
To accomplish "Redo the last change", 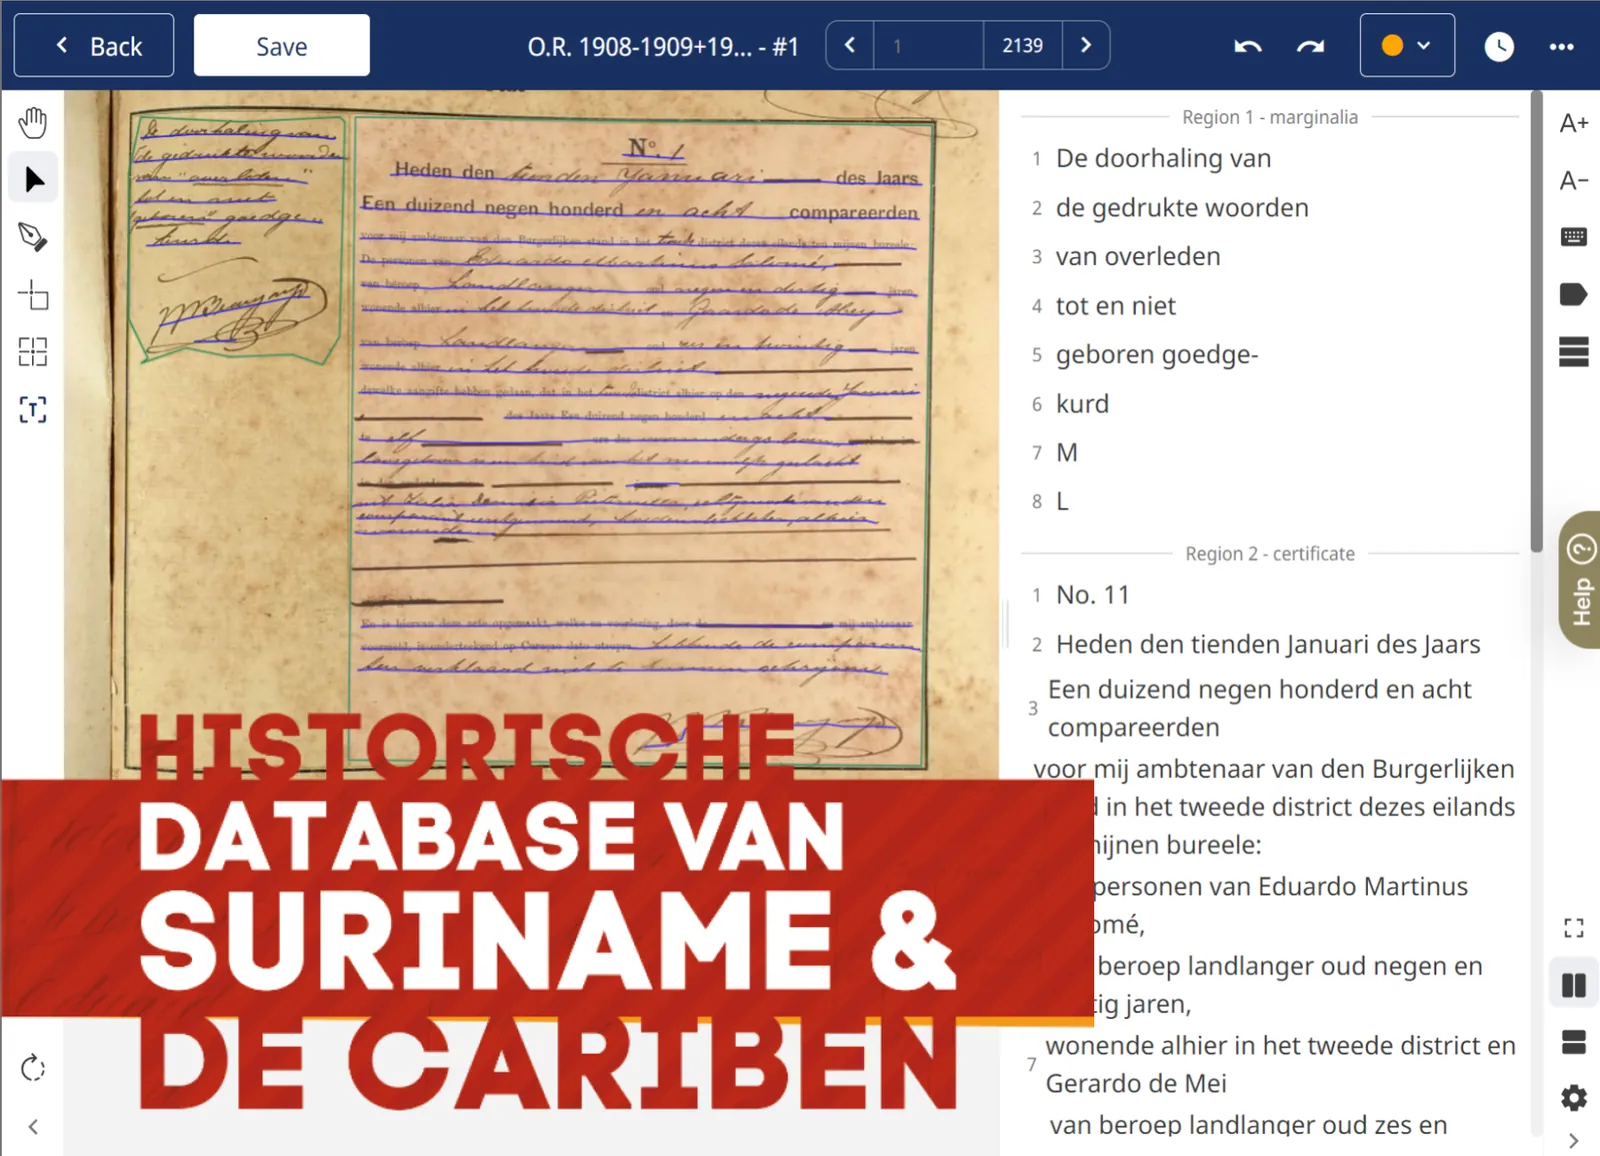I will point(1310,46).
